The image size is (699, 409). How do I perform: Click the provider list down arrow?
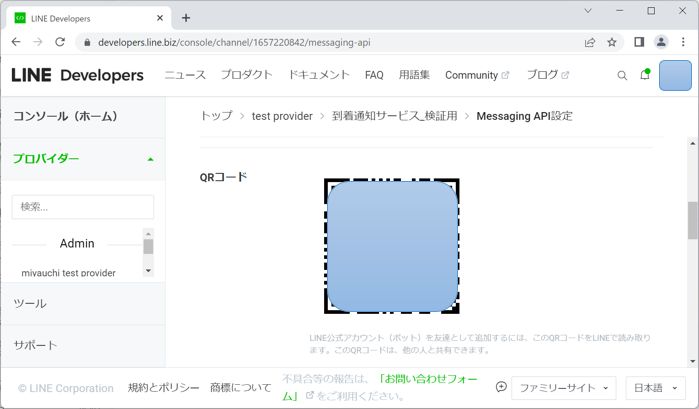point(148,270)
